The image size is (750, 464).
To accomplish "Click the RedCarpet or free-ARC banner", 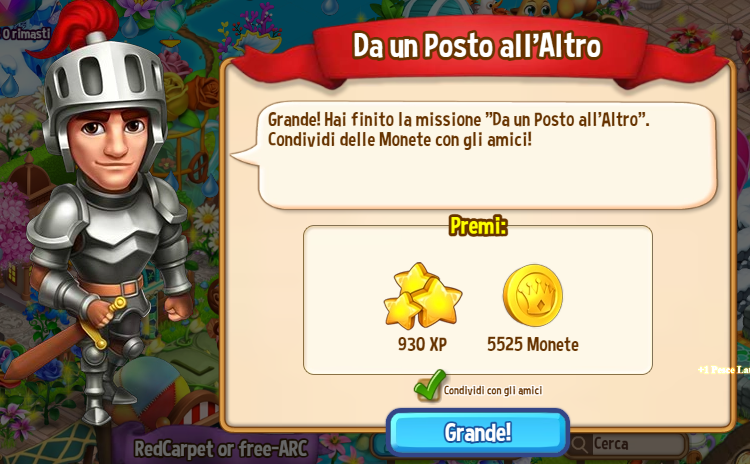I will [x=221, y=449].
